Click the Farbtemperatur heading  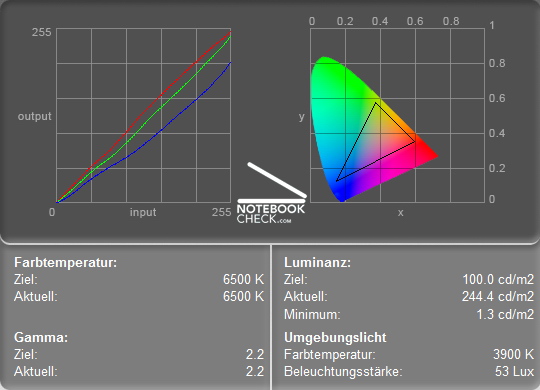(65, 263)
